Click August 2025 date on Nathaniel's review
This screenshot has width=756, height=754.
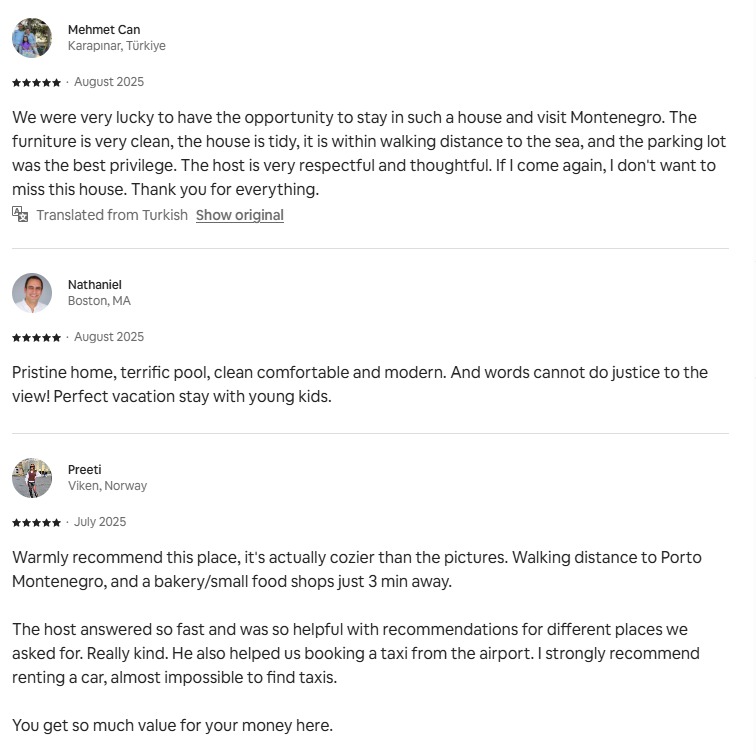coord(109,337)
